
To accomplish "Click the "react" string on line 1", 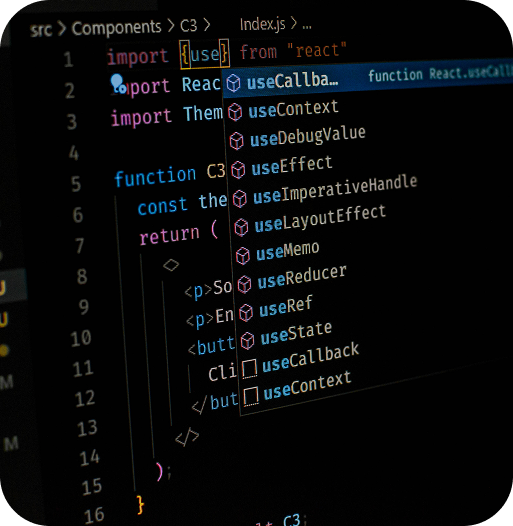I will pyautogui.click(x=317, y=50).
